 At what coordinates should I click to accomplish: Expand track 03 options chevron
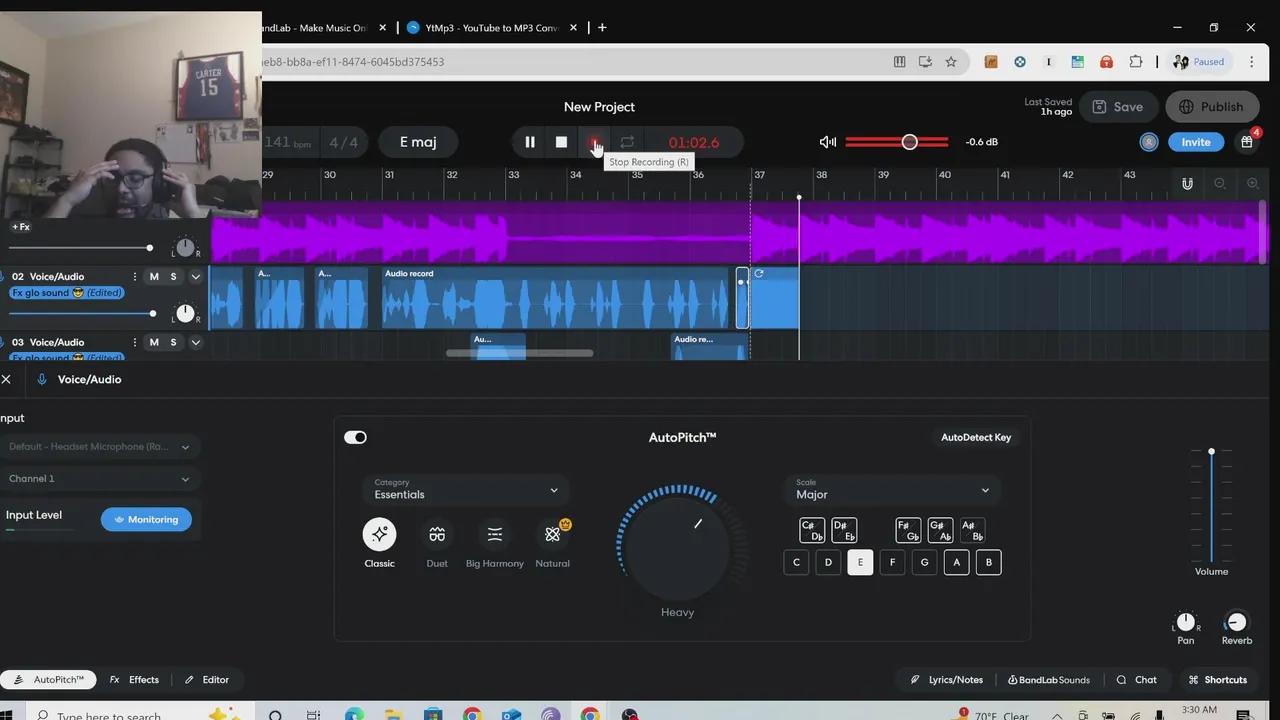point(196,342)
